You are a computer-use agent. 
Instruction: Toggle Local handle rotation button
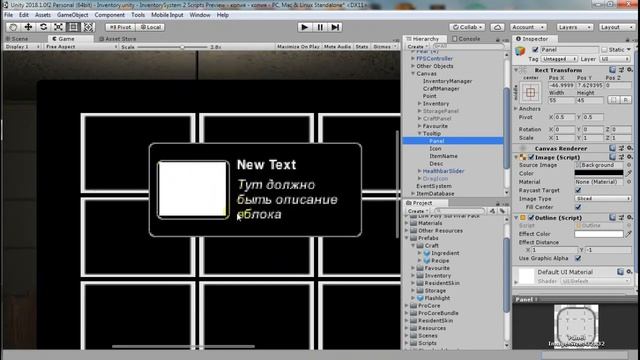[150, 27]
